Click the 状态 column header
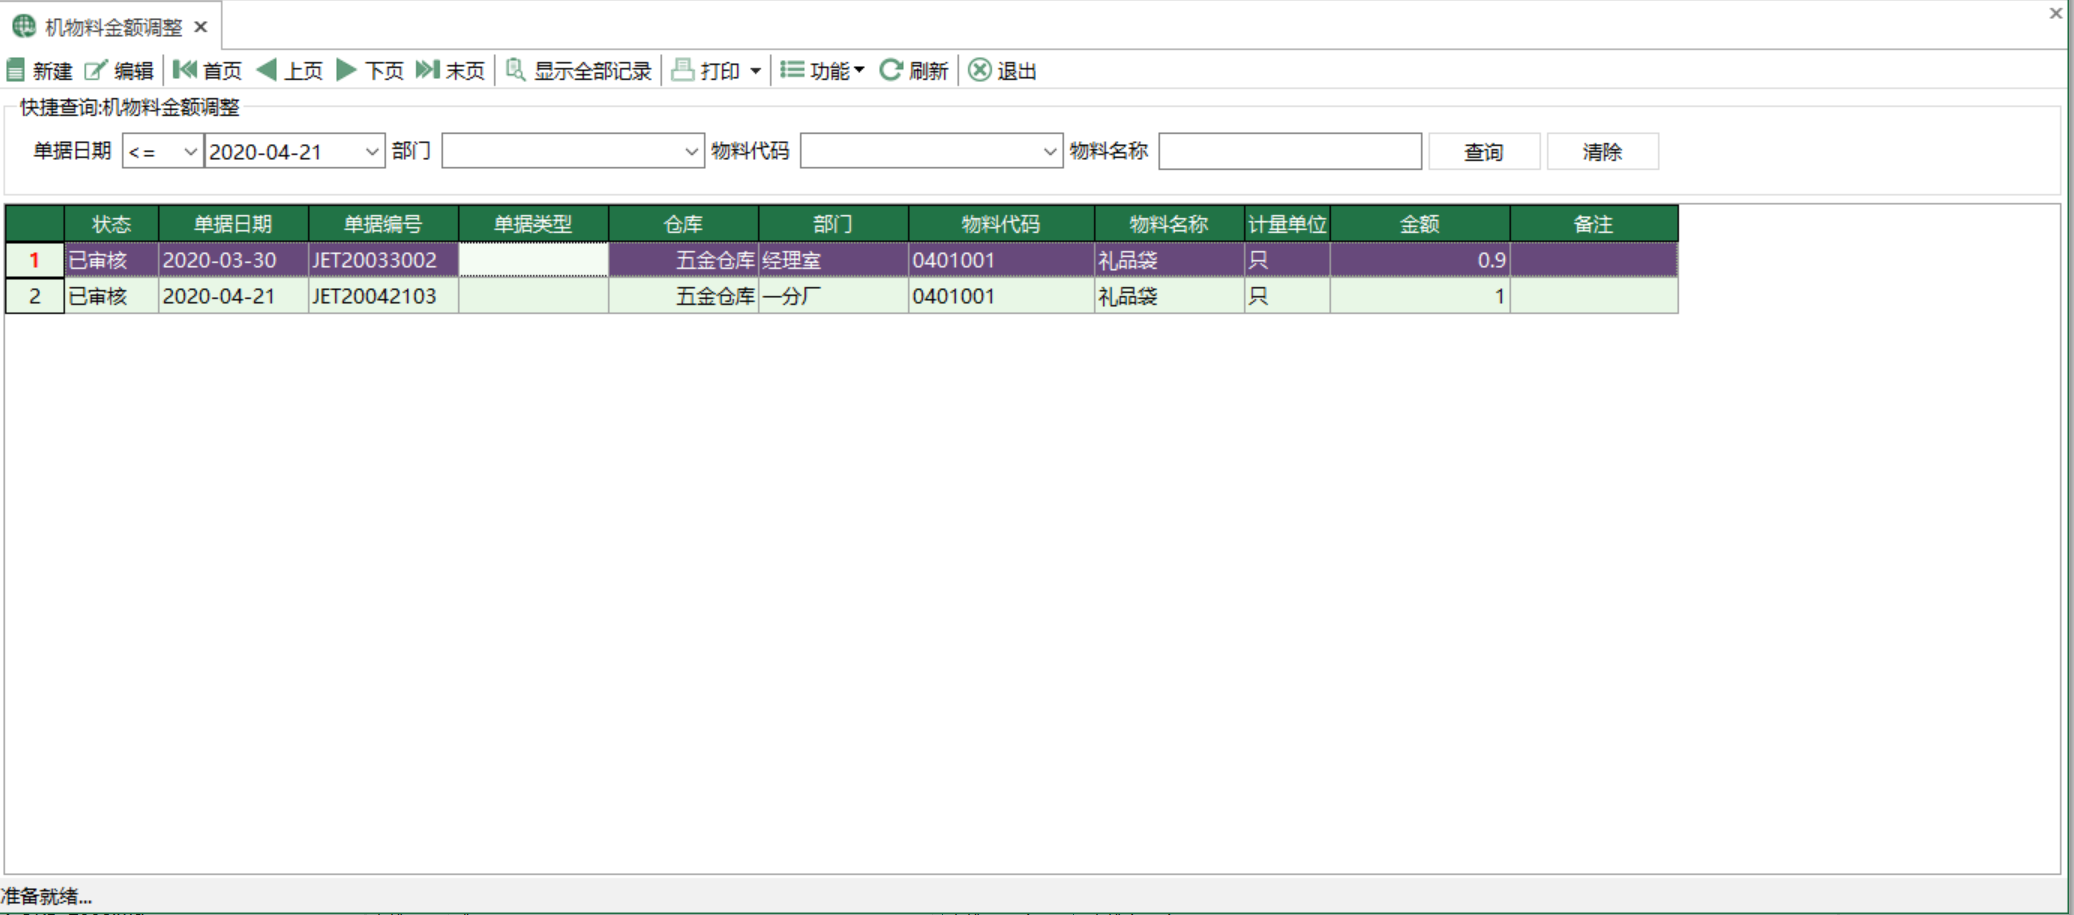Viewport: 2074px width, 915px height. point(112,224)
